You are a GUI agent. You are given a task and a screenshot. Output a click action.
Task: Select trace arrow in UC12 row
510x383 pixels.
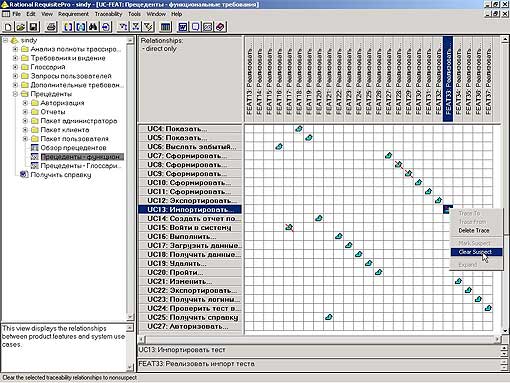coord(438,200)
